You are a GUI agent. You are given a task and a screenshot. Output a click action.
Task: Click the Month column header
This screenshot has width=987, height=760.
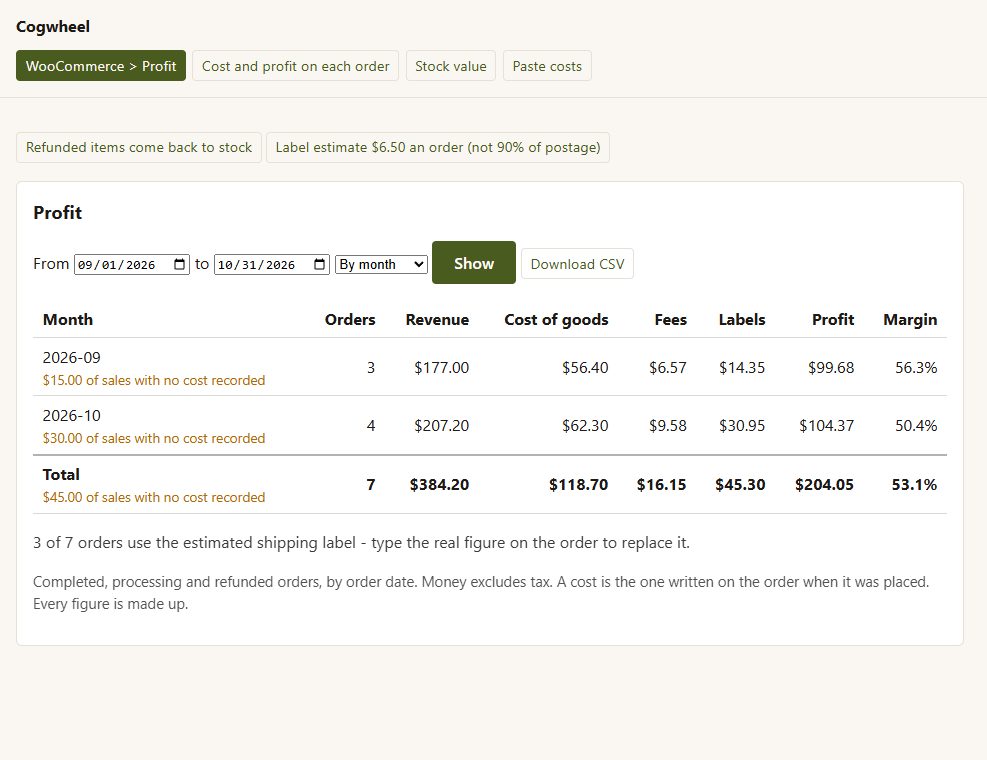click(x=68, y=320)
